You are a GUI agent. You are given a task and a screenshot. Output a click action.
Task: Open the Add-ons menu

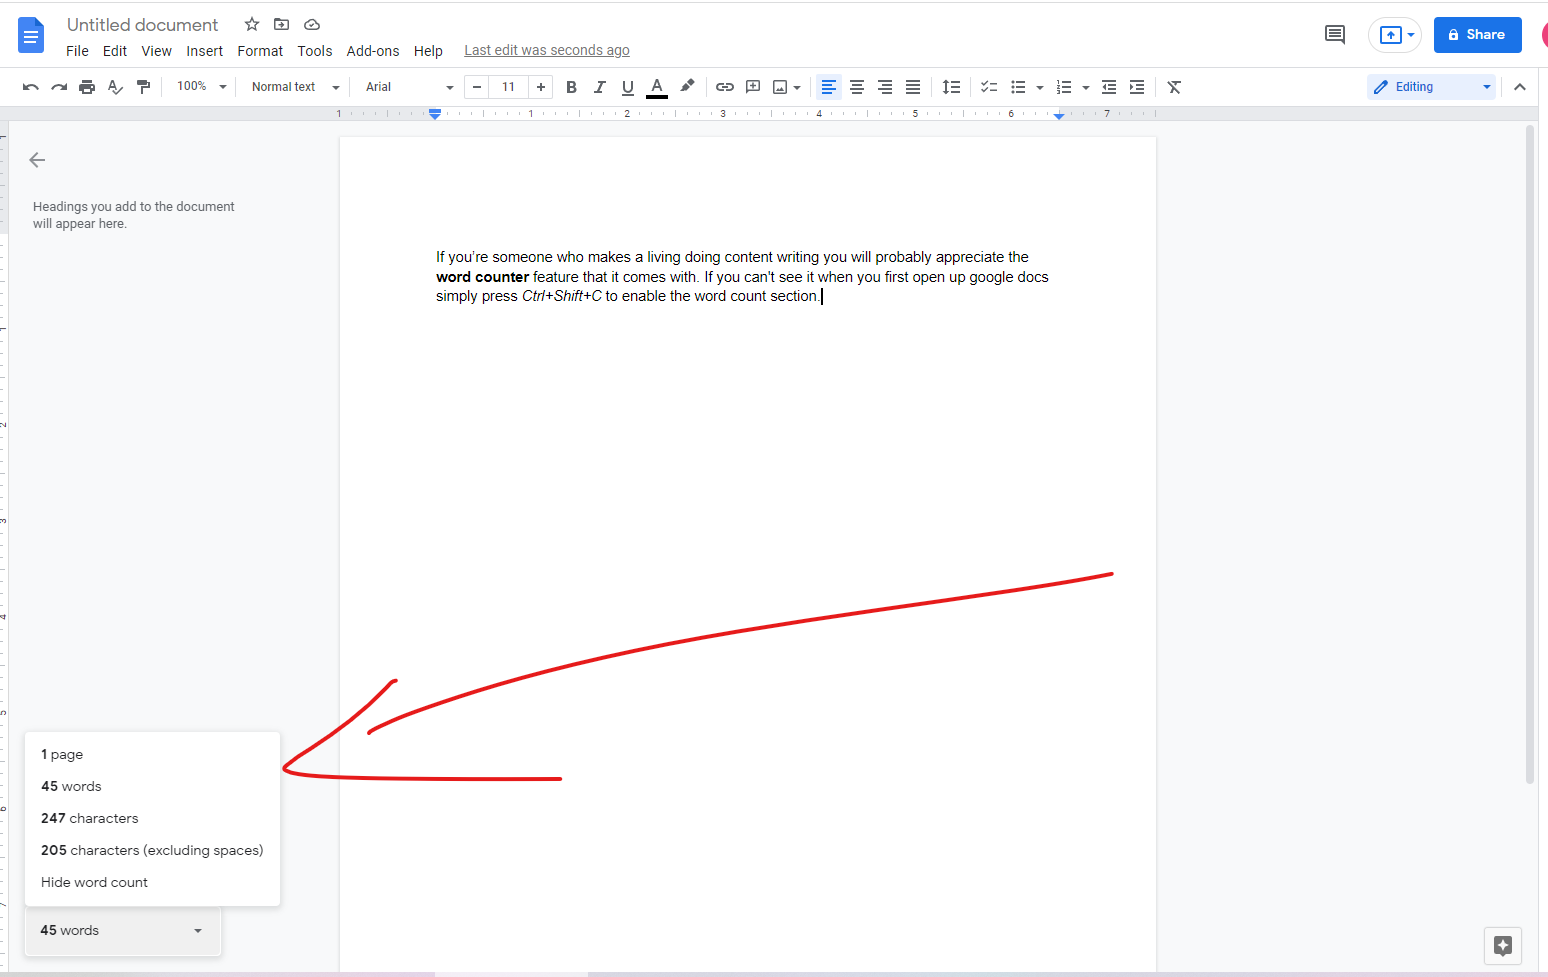coord(373,51)
